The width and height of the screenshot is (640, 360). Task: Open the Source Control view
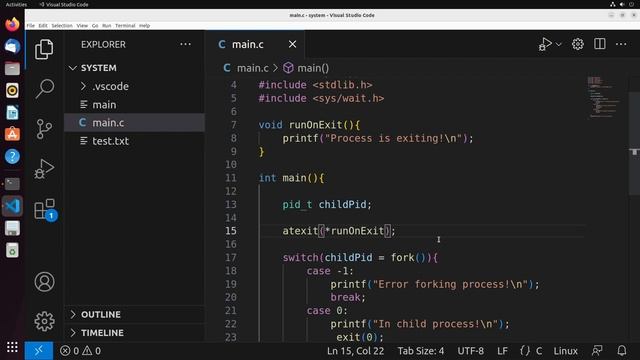coord(44,129)
